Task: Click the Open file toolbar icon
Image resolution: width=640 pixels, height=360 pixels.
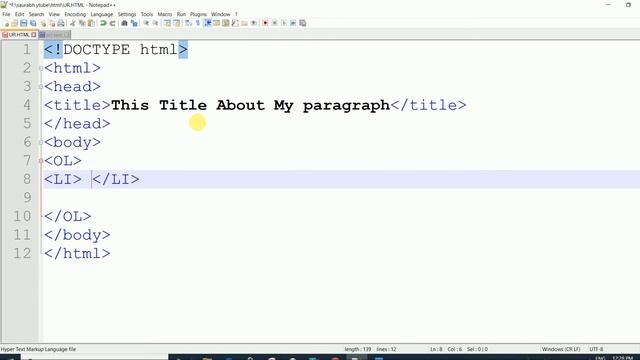Action: point(14,23)
